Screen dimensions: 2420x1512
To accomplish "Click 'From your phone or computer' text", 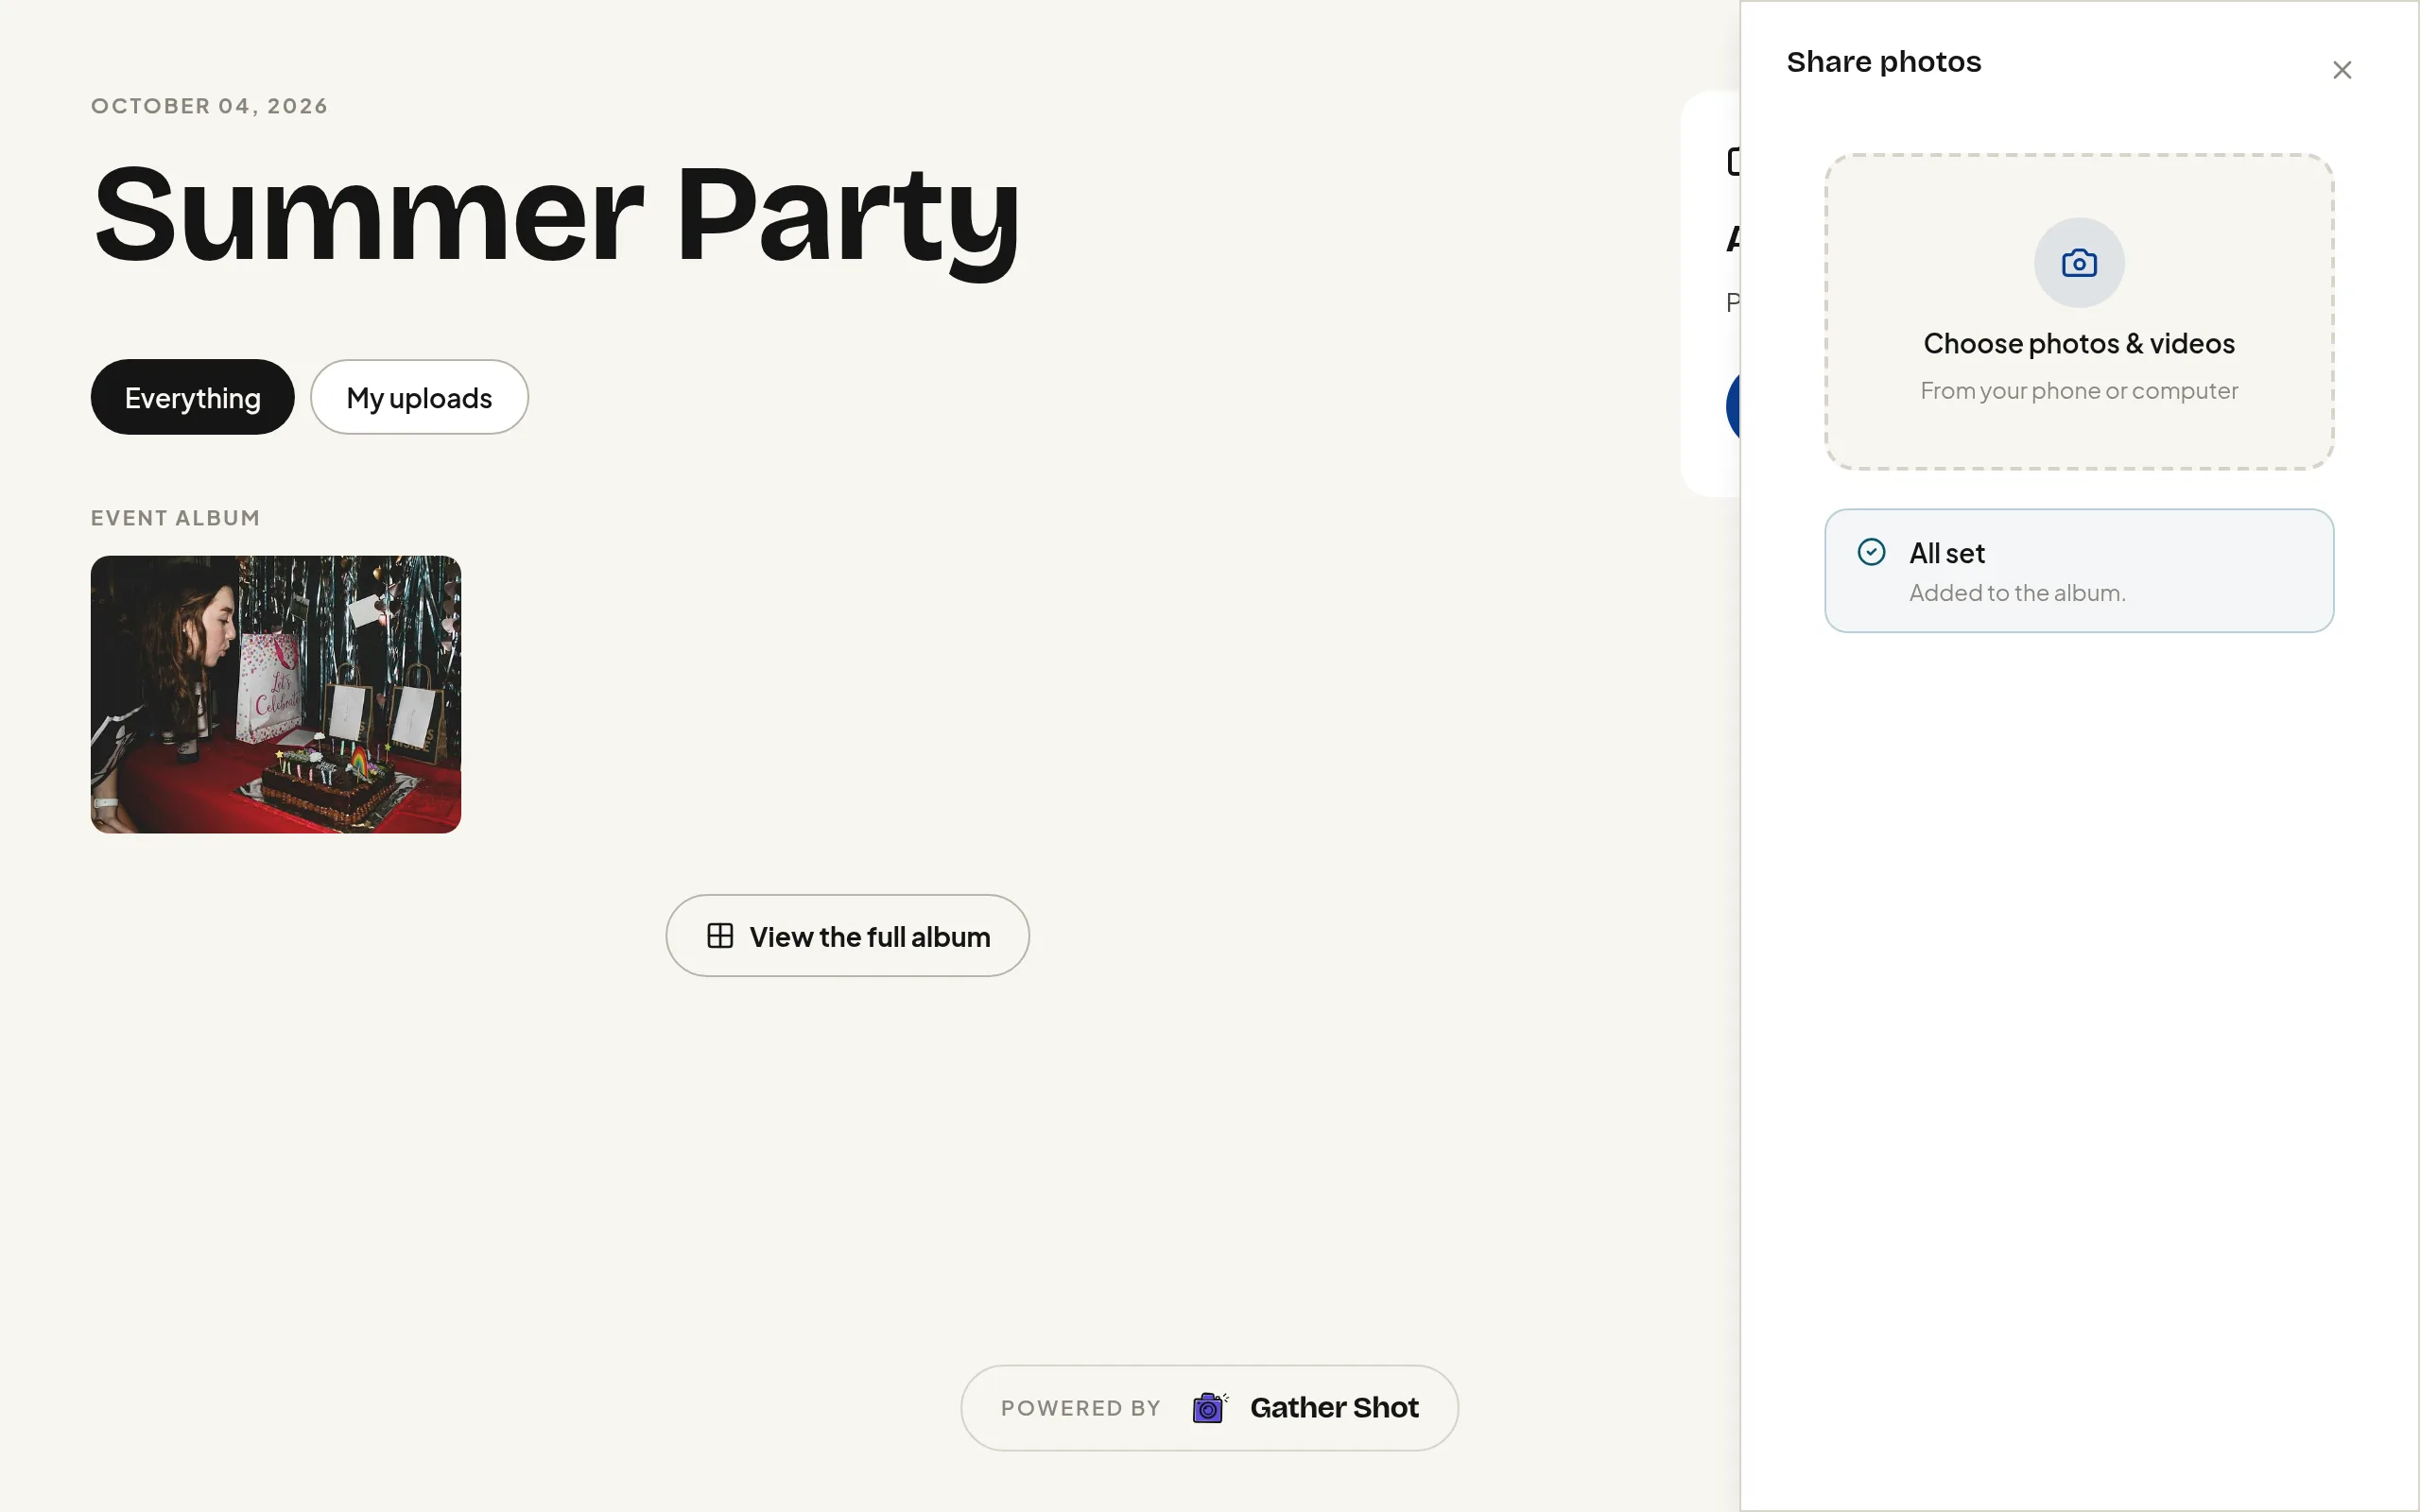I will click(x=2079, y=391).
